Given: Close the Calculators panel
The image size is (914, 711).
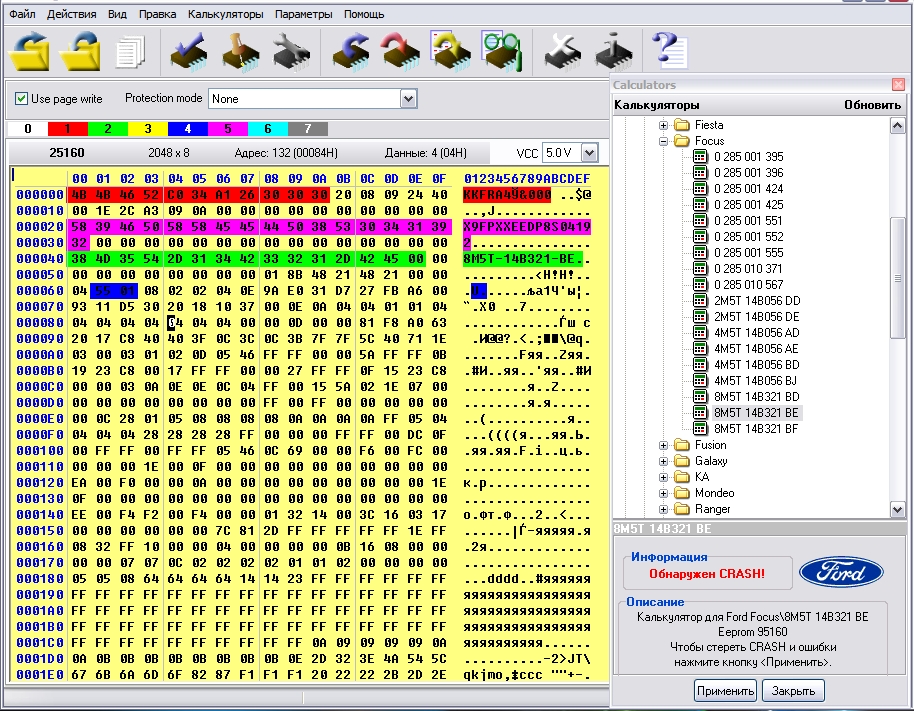Looking at the screenshot, I should pyautogui.click(x=898, y=85).
